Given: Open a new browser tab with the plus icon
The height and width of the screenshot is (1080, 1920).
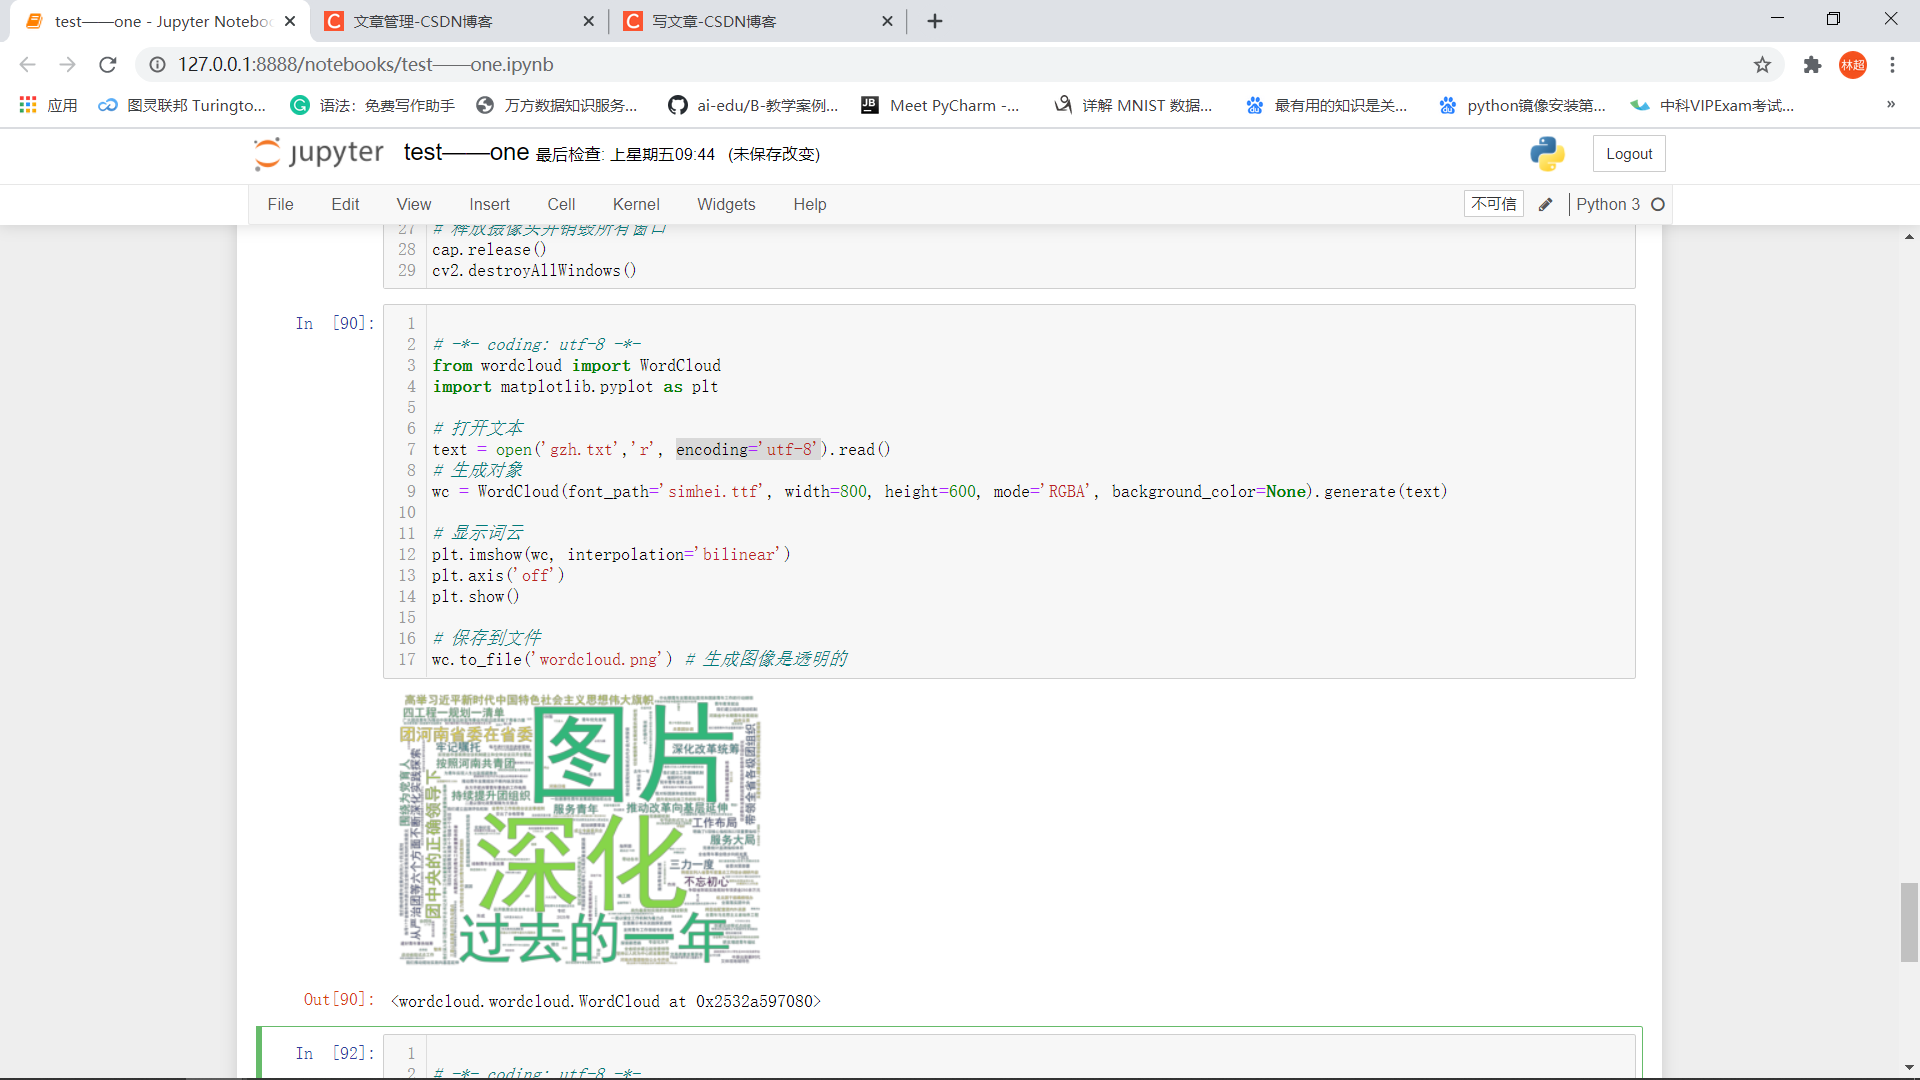Looking at the screenshot, I should [x=934, y=21].
